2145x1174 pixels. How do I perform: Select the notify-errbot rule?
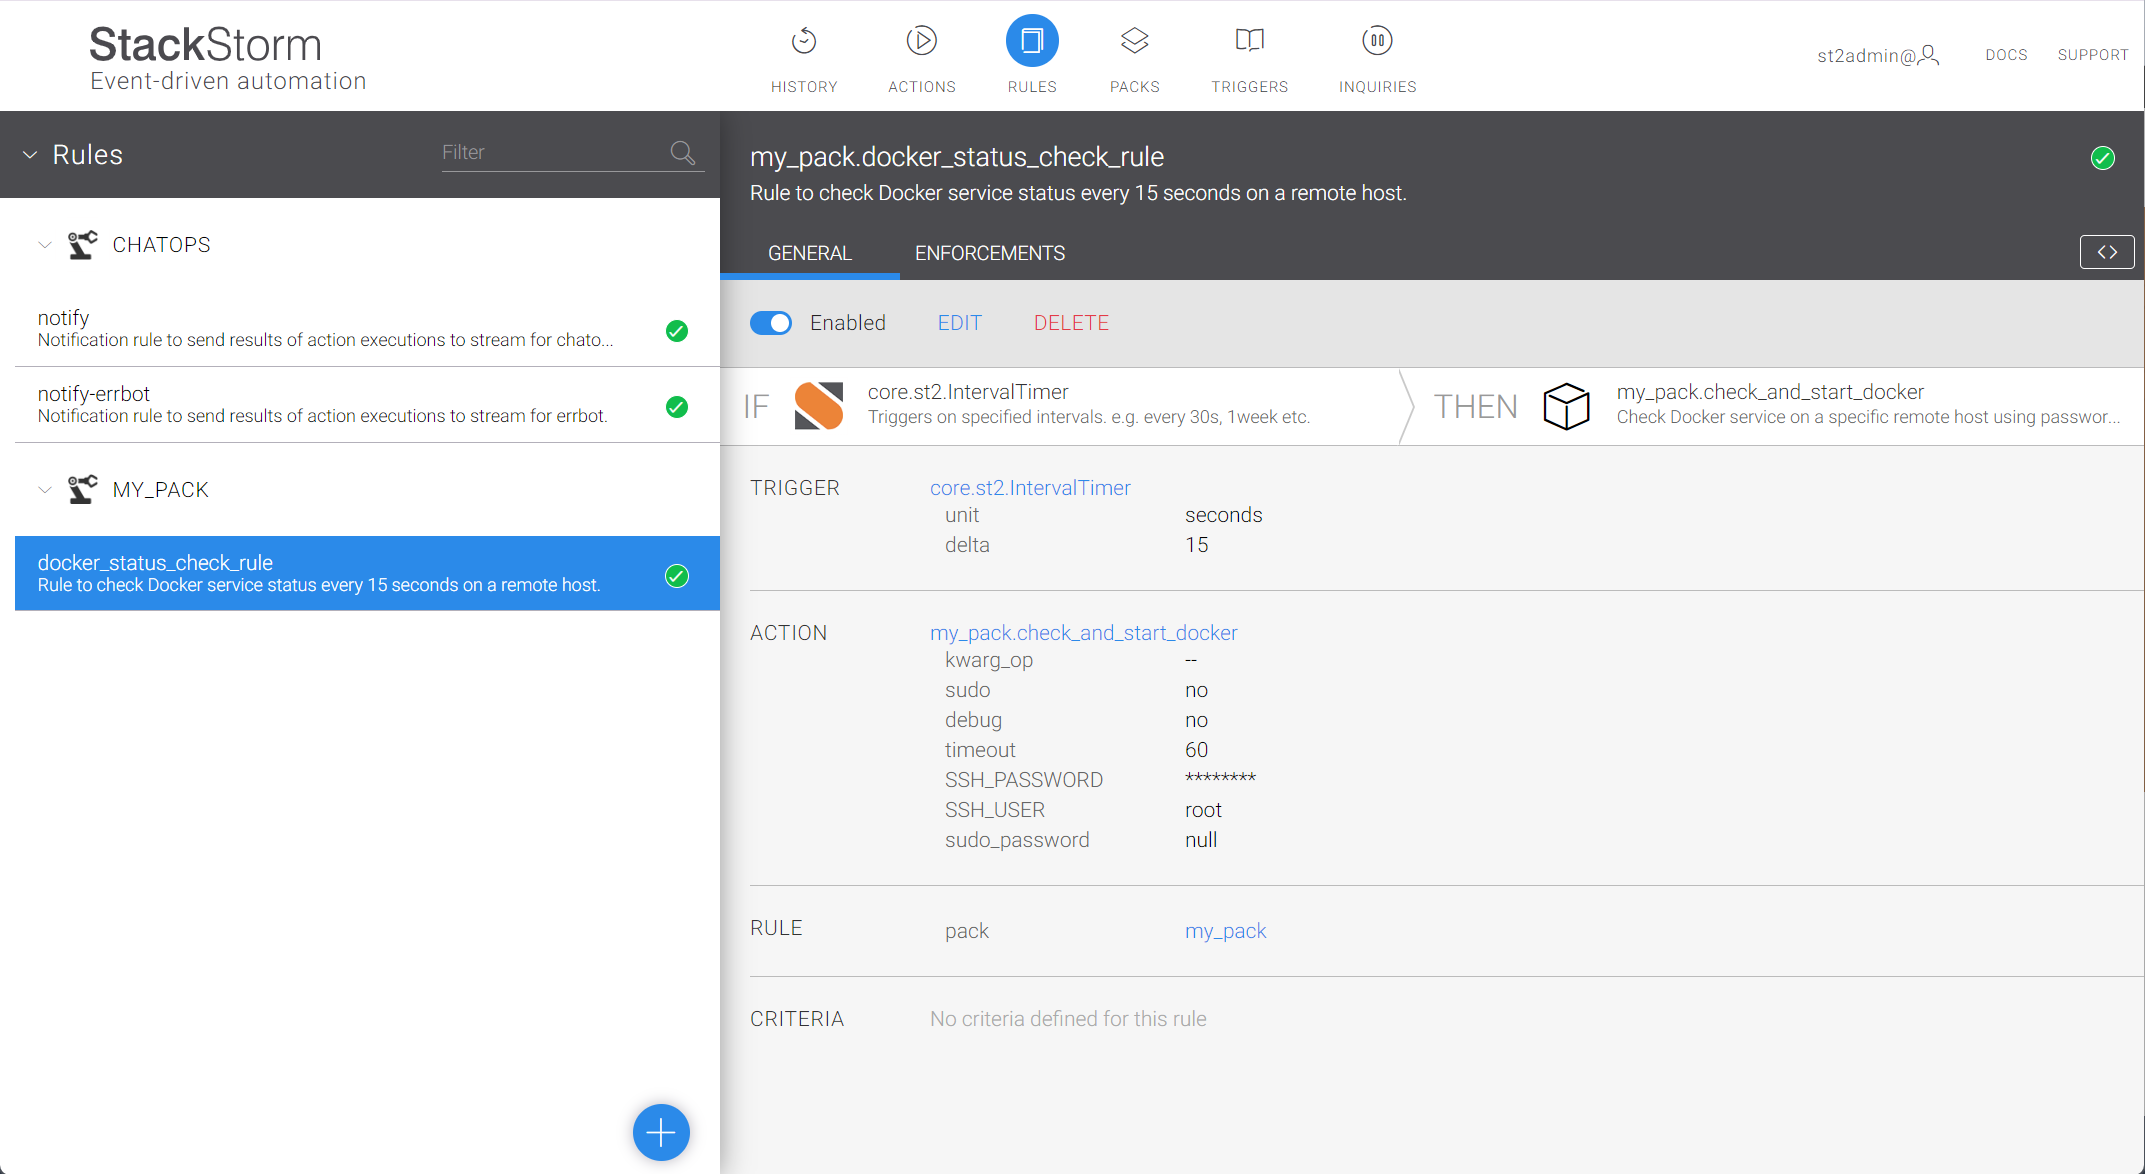[x=367, y=405]
